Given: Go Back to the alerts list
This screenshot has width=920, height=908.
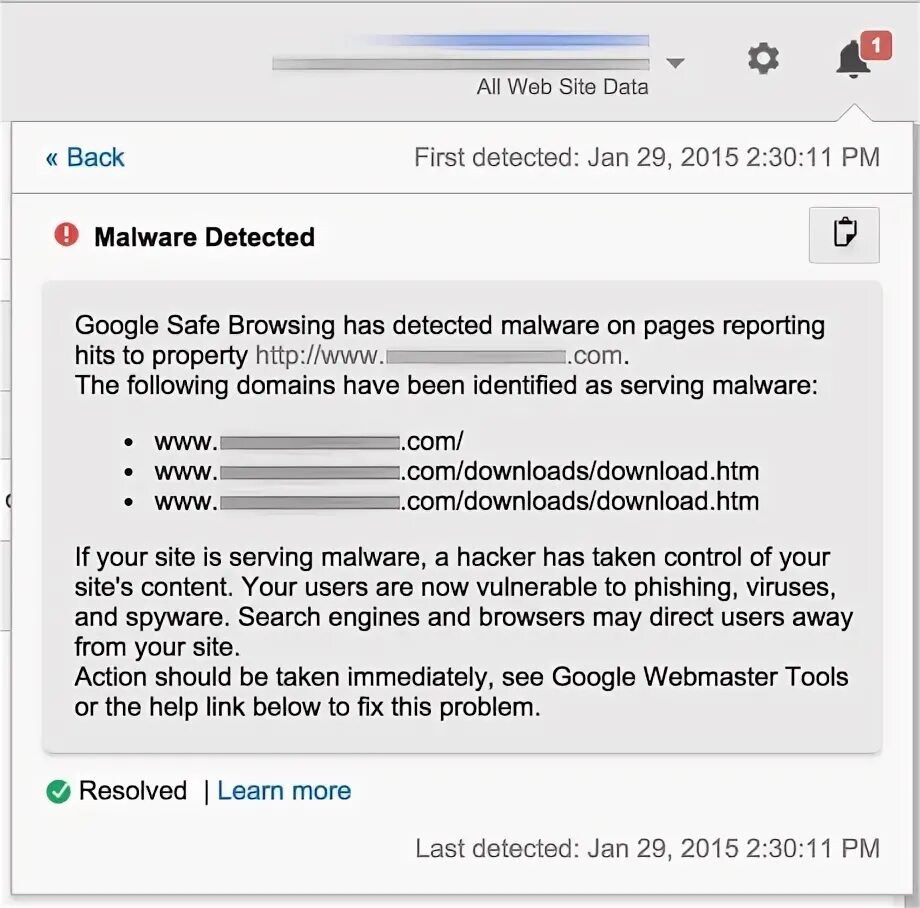Looking at the screenshot, I should [x=85, y=157].
